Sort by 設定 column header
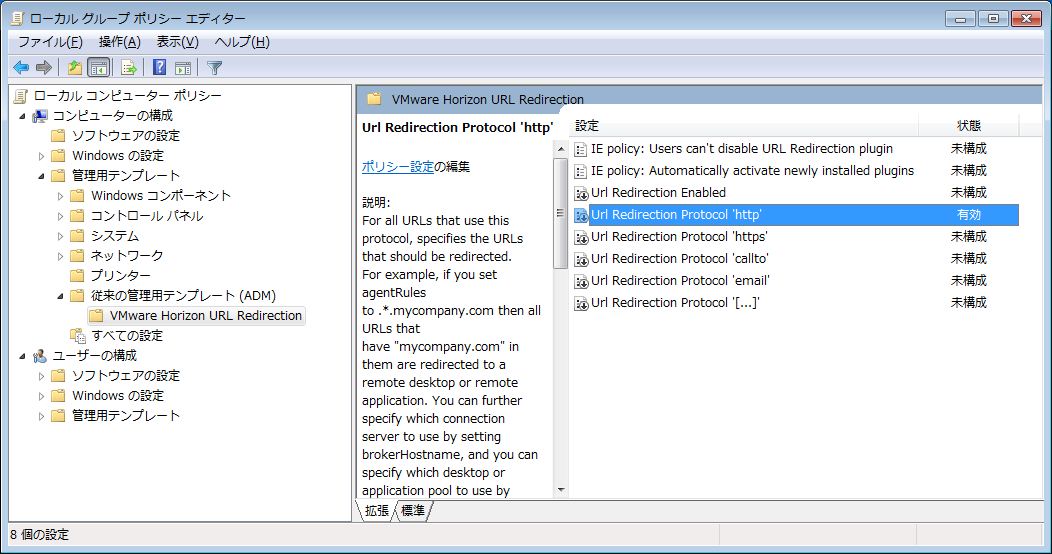 (743, 125)
